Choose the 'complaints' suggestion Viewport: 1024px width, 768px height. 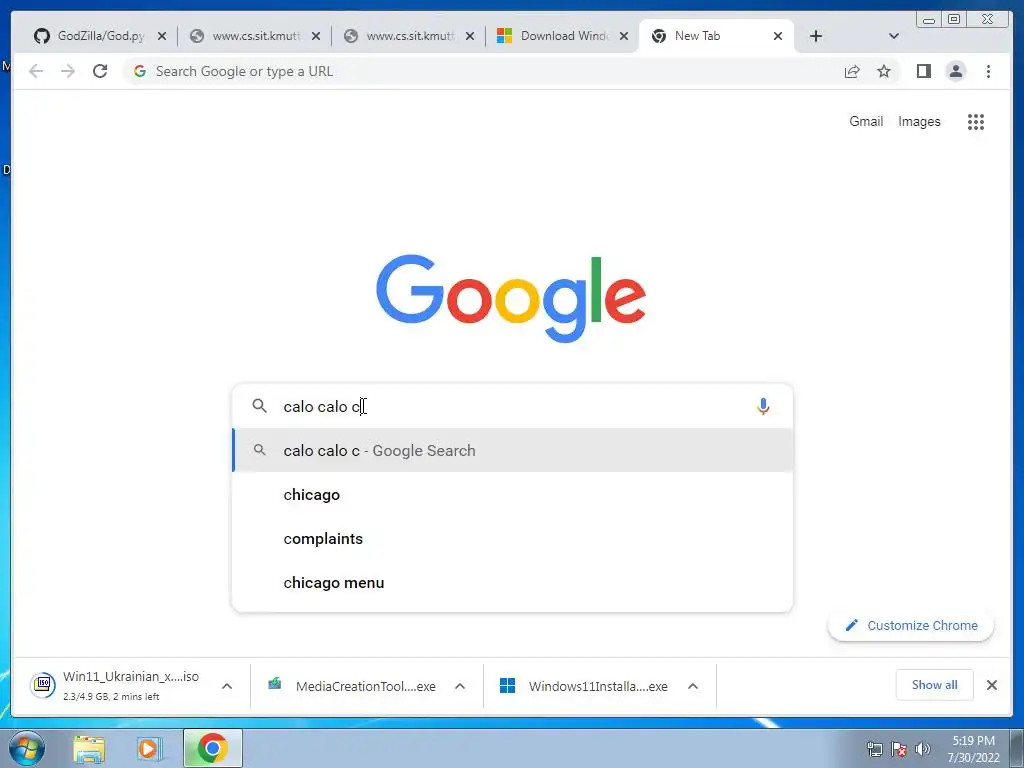tap(513, 539)
